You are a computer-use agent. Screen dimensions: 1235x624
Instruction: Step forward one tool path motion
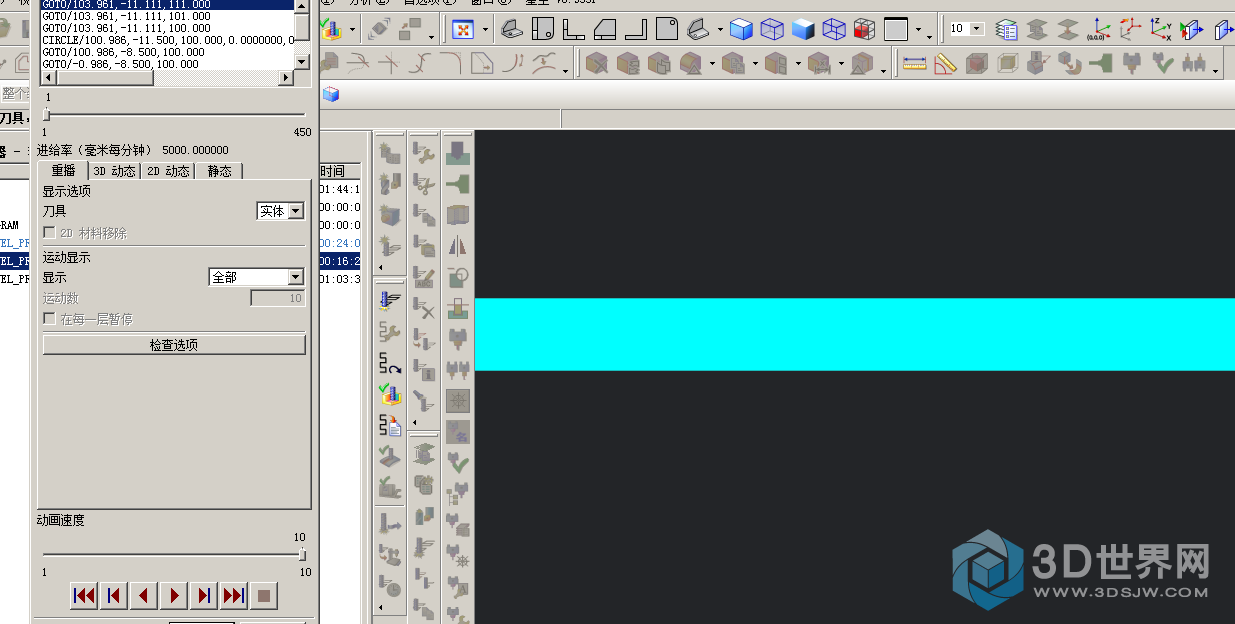coord(204,596)
